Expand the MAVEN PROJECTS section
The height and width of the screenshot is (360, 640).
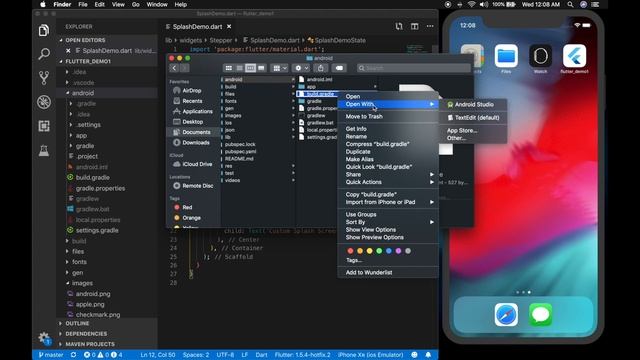(x=90, y=344)
